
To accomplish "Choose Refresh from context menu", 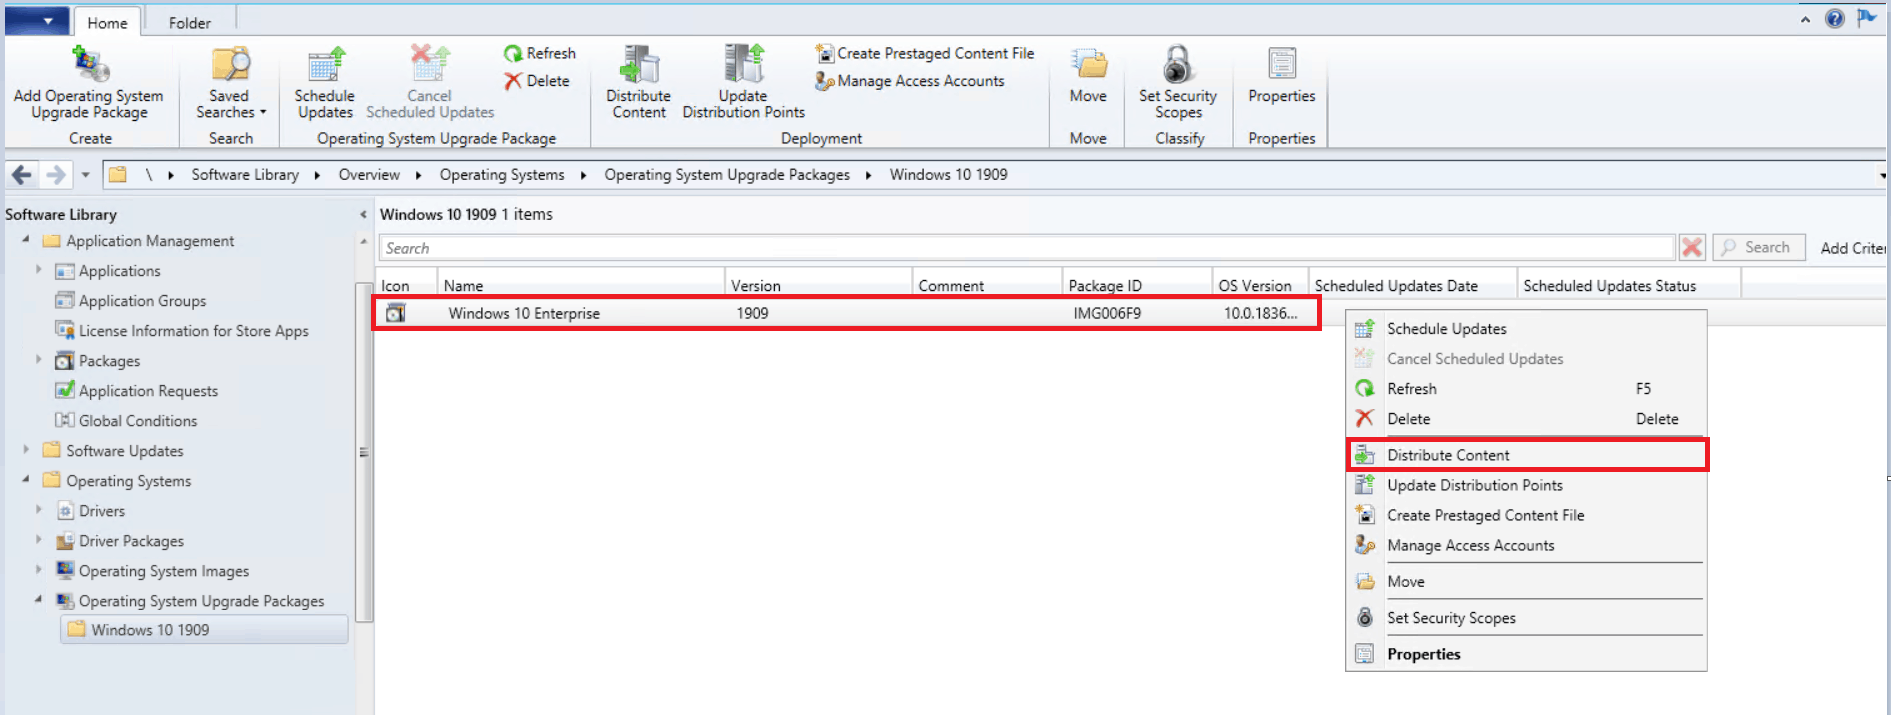I will pyautogui.click(x=1526, y=389).
